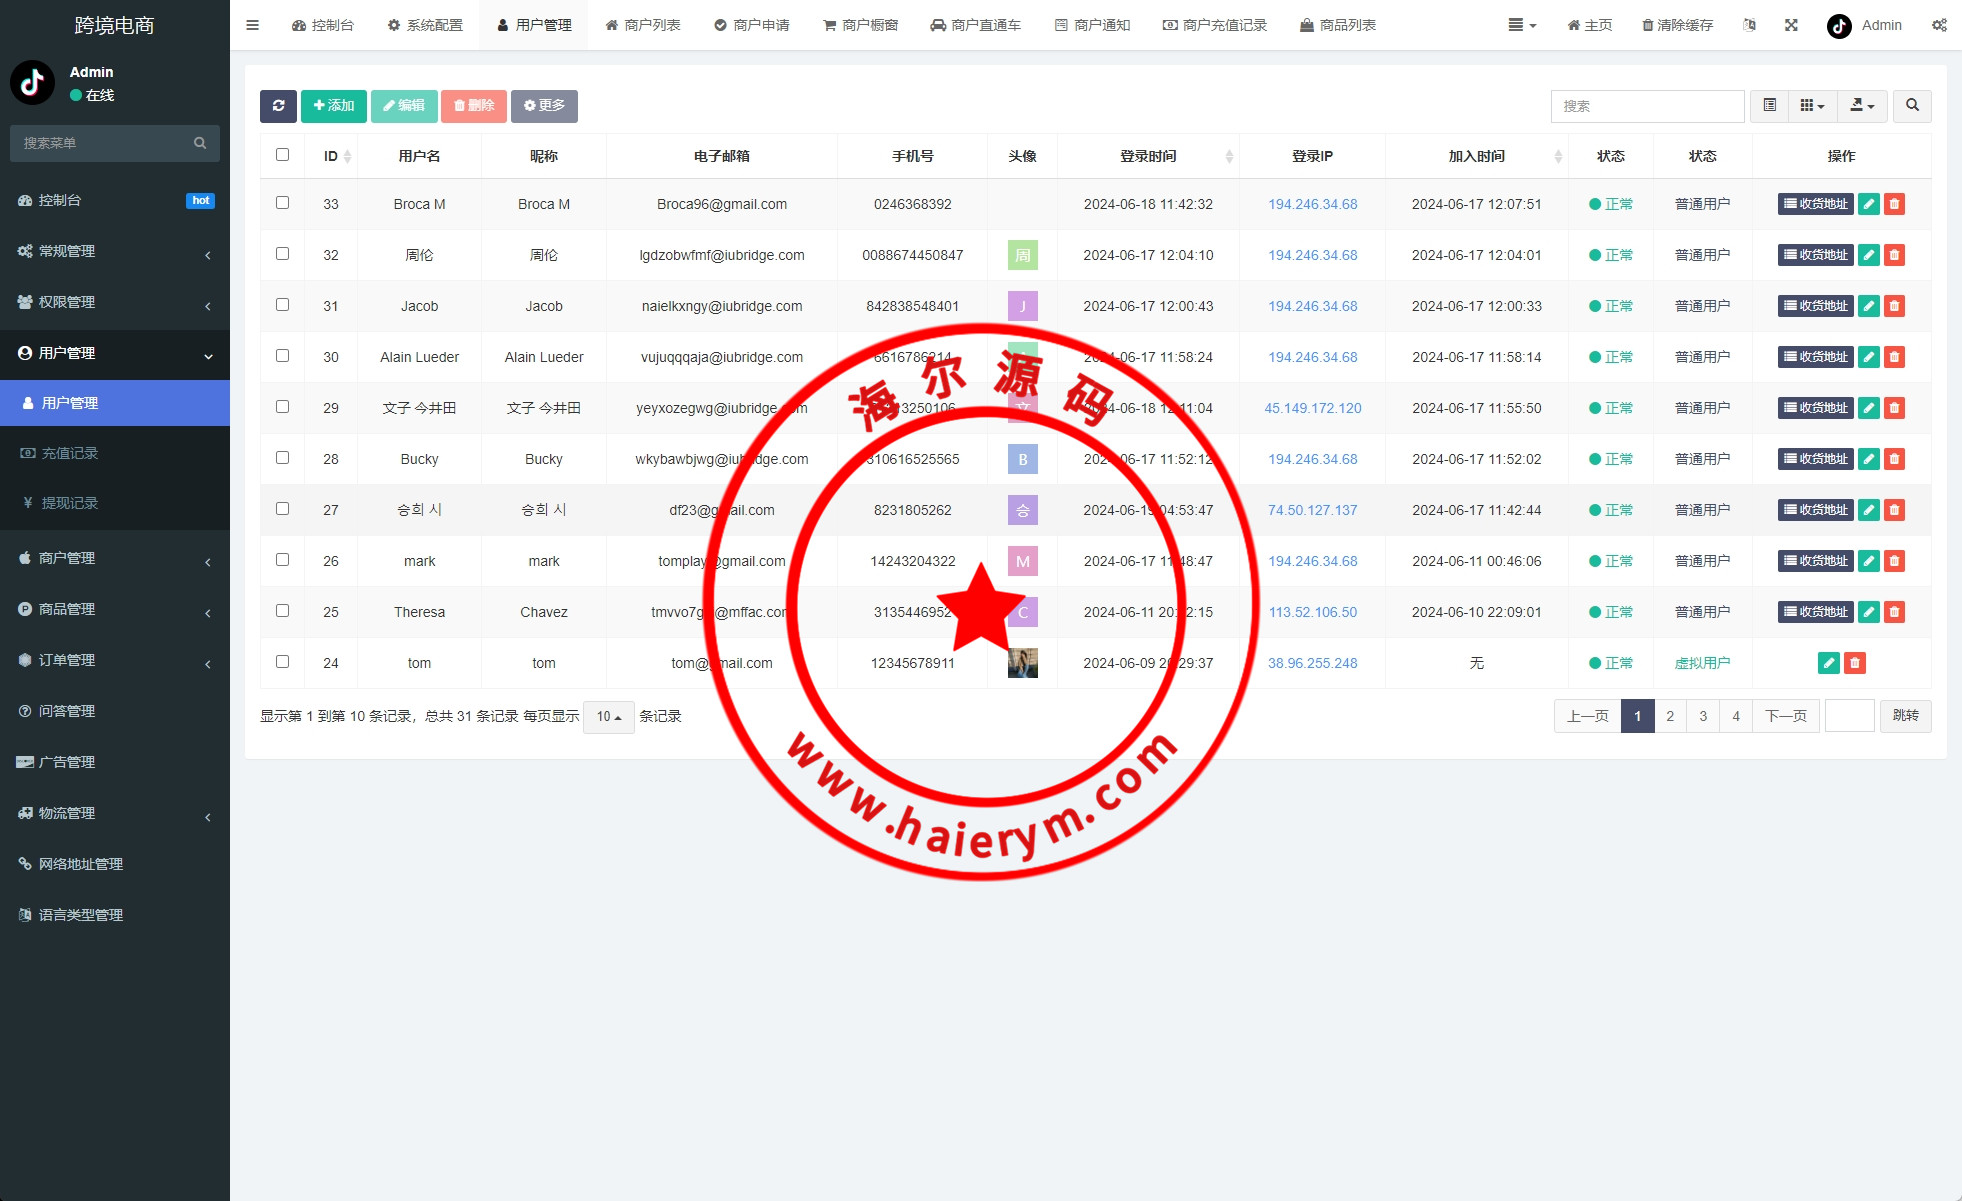Click the magnifier search button beside table tools

1912,106
